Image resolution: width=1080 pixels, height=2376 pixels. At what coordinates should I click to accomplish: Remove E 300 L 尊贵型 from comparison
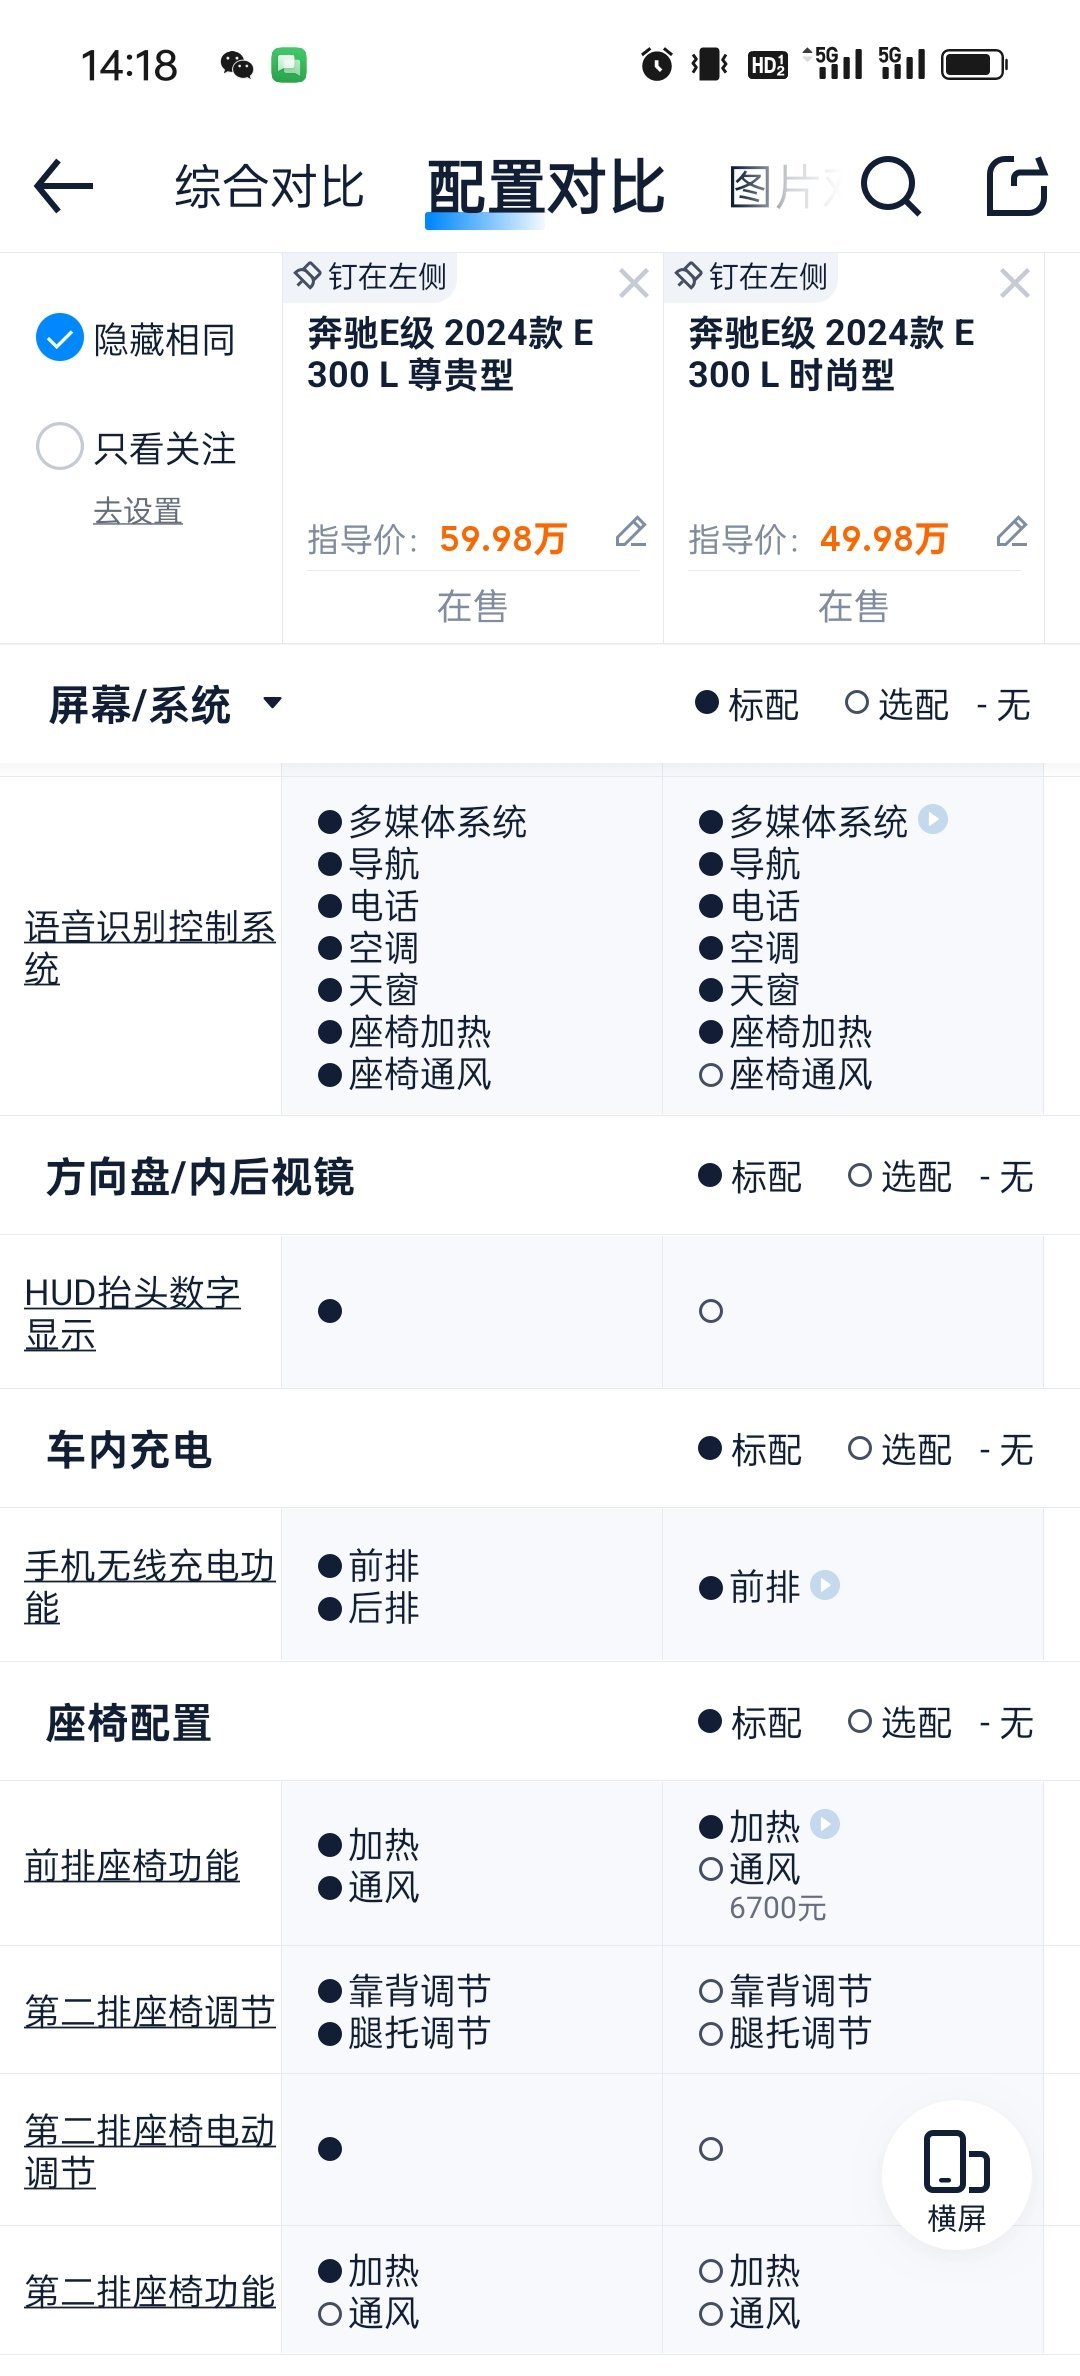634,284
